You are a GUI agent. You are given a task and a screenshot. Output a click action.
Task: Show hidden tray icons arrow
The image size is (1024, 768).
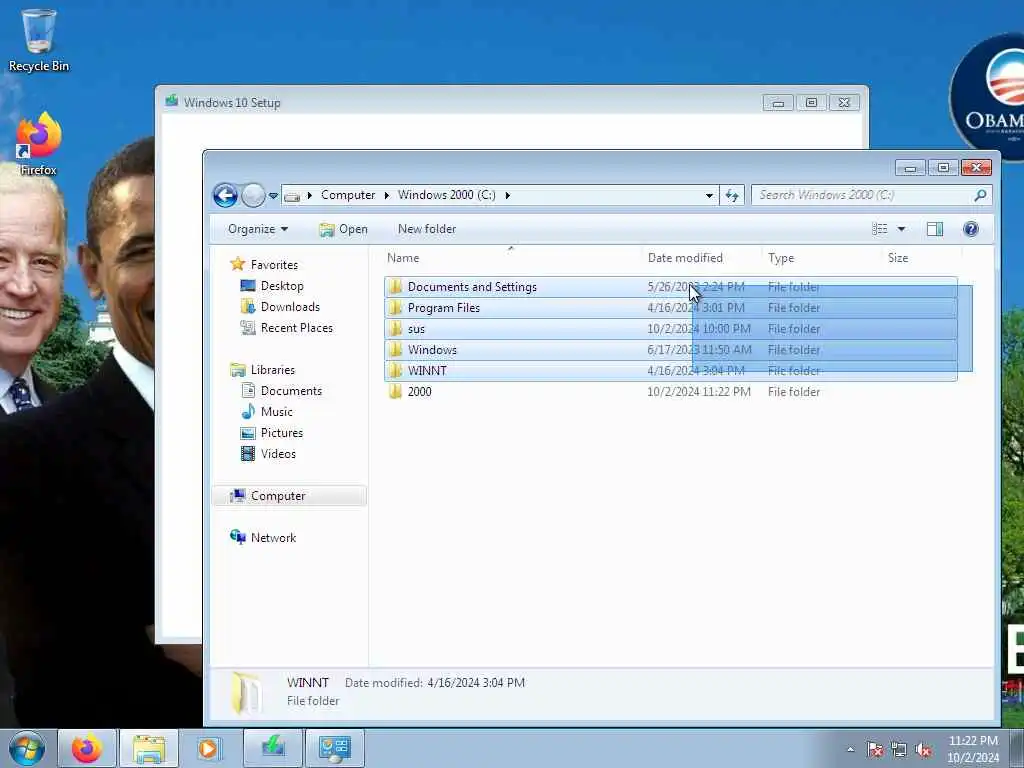pyautogui.click(x=850, y=750)
